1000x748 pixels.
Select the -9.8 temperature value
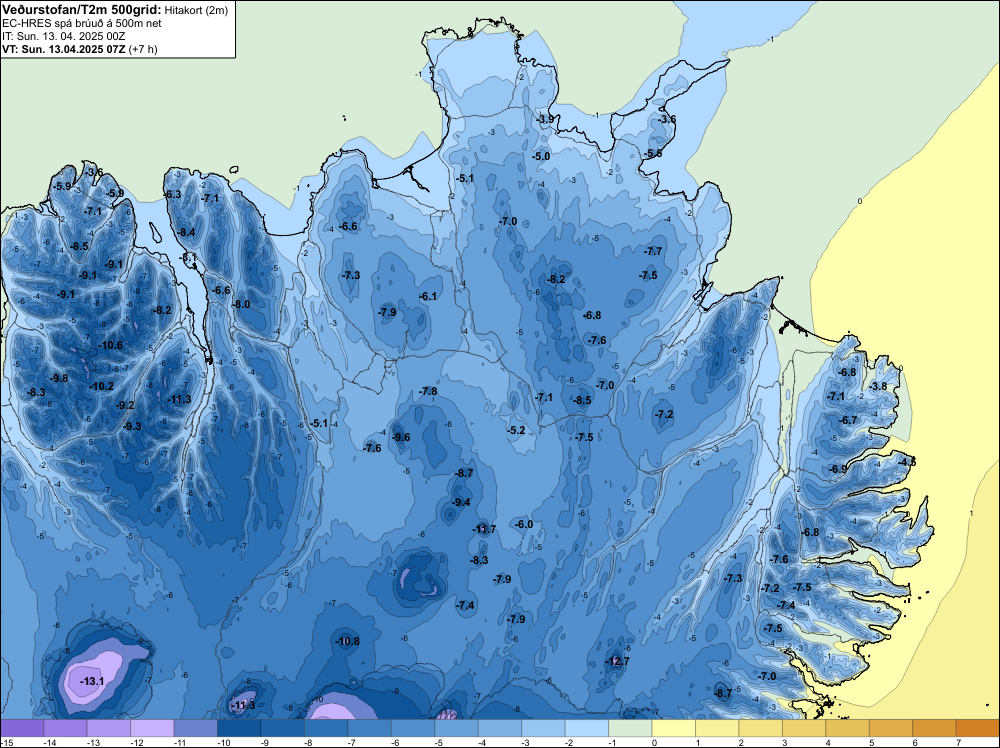[59, 378]
